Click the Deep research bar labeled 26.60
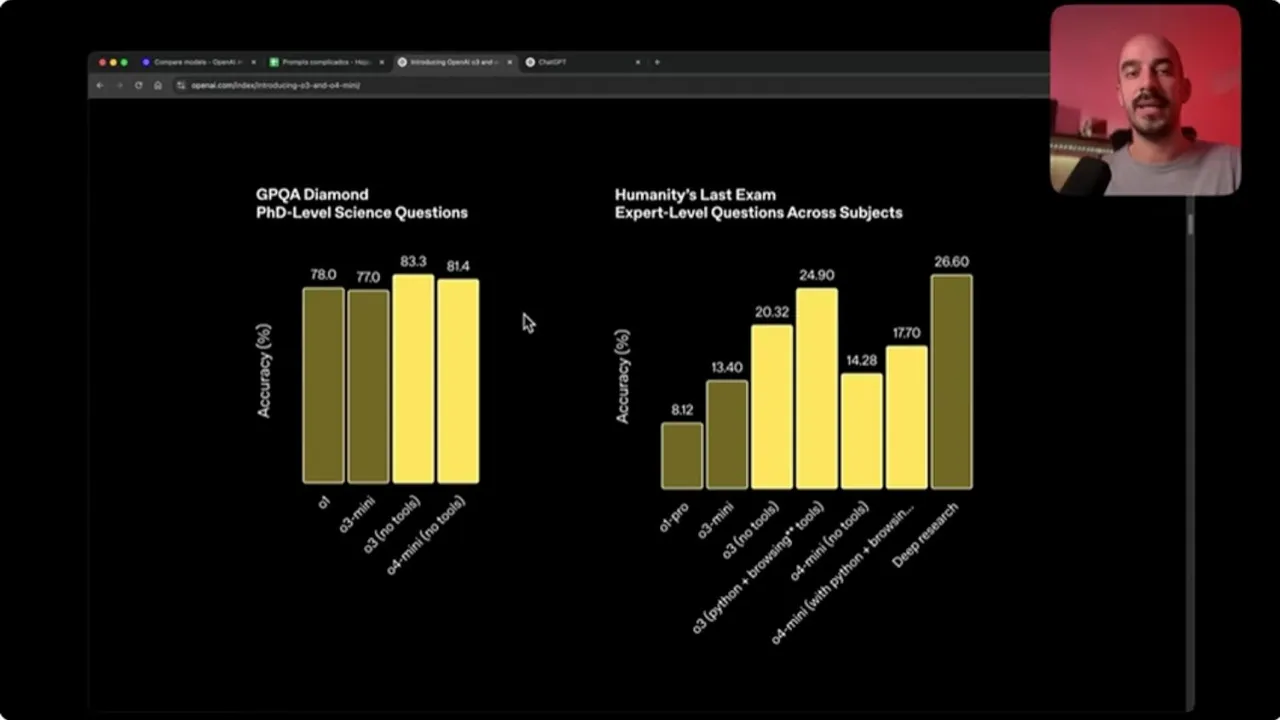 coord(952,382)
